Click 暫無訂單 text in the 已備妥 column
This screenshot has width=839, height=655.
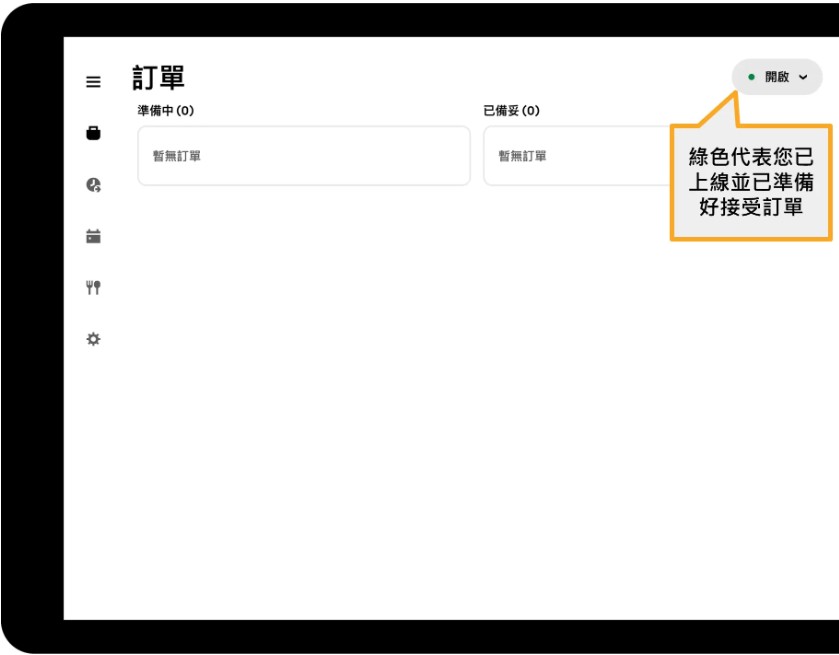[523, 156]
